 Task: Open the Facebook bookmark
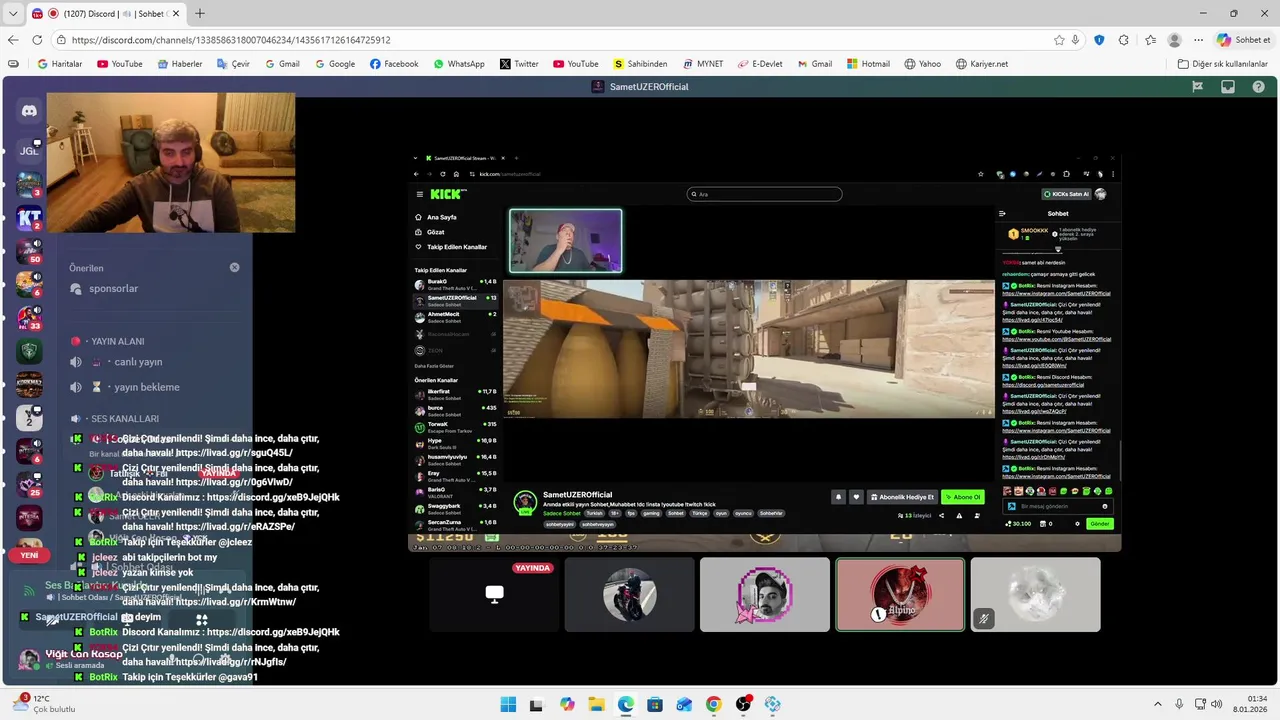[x=394, y=64]
